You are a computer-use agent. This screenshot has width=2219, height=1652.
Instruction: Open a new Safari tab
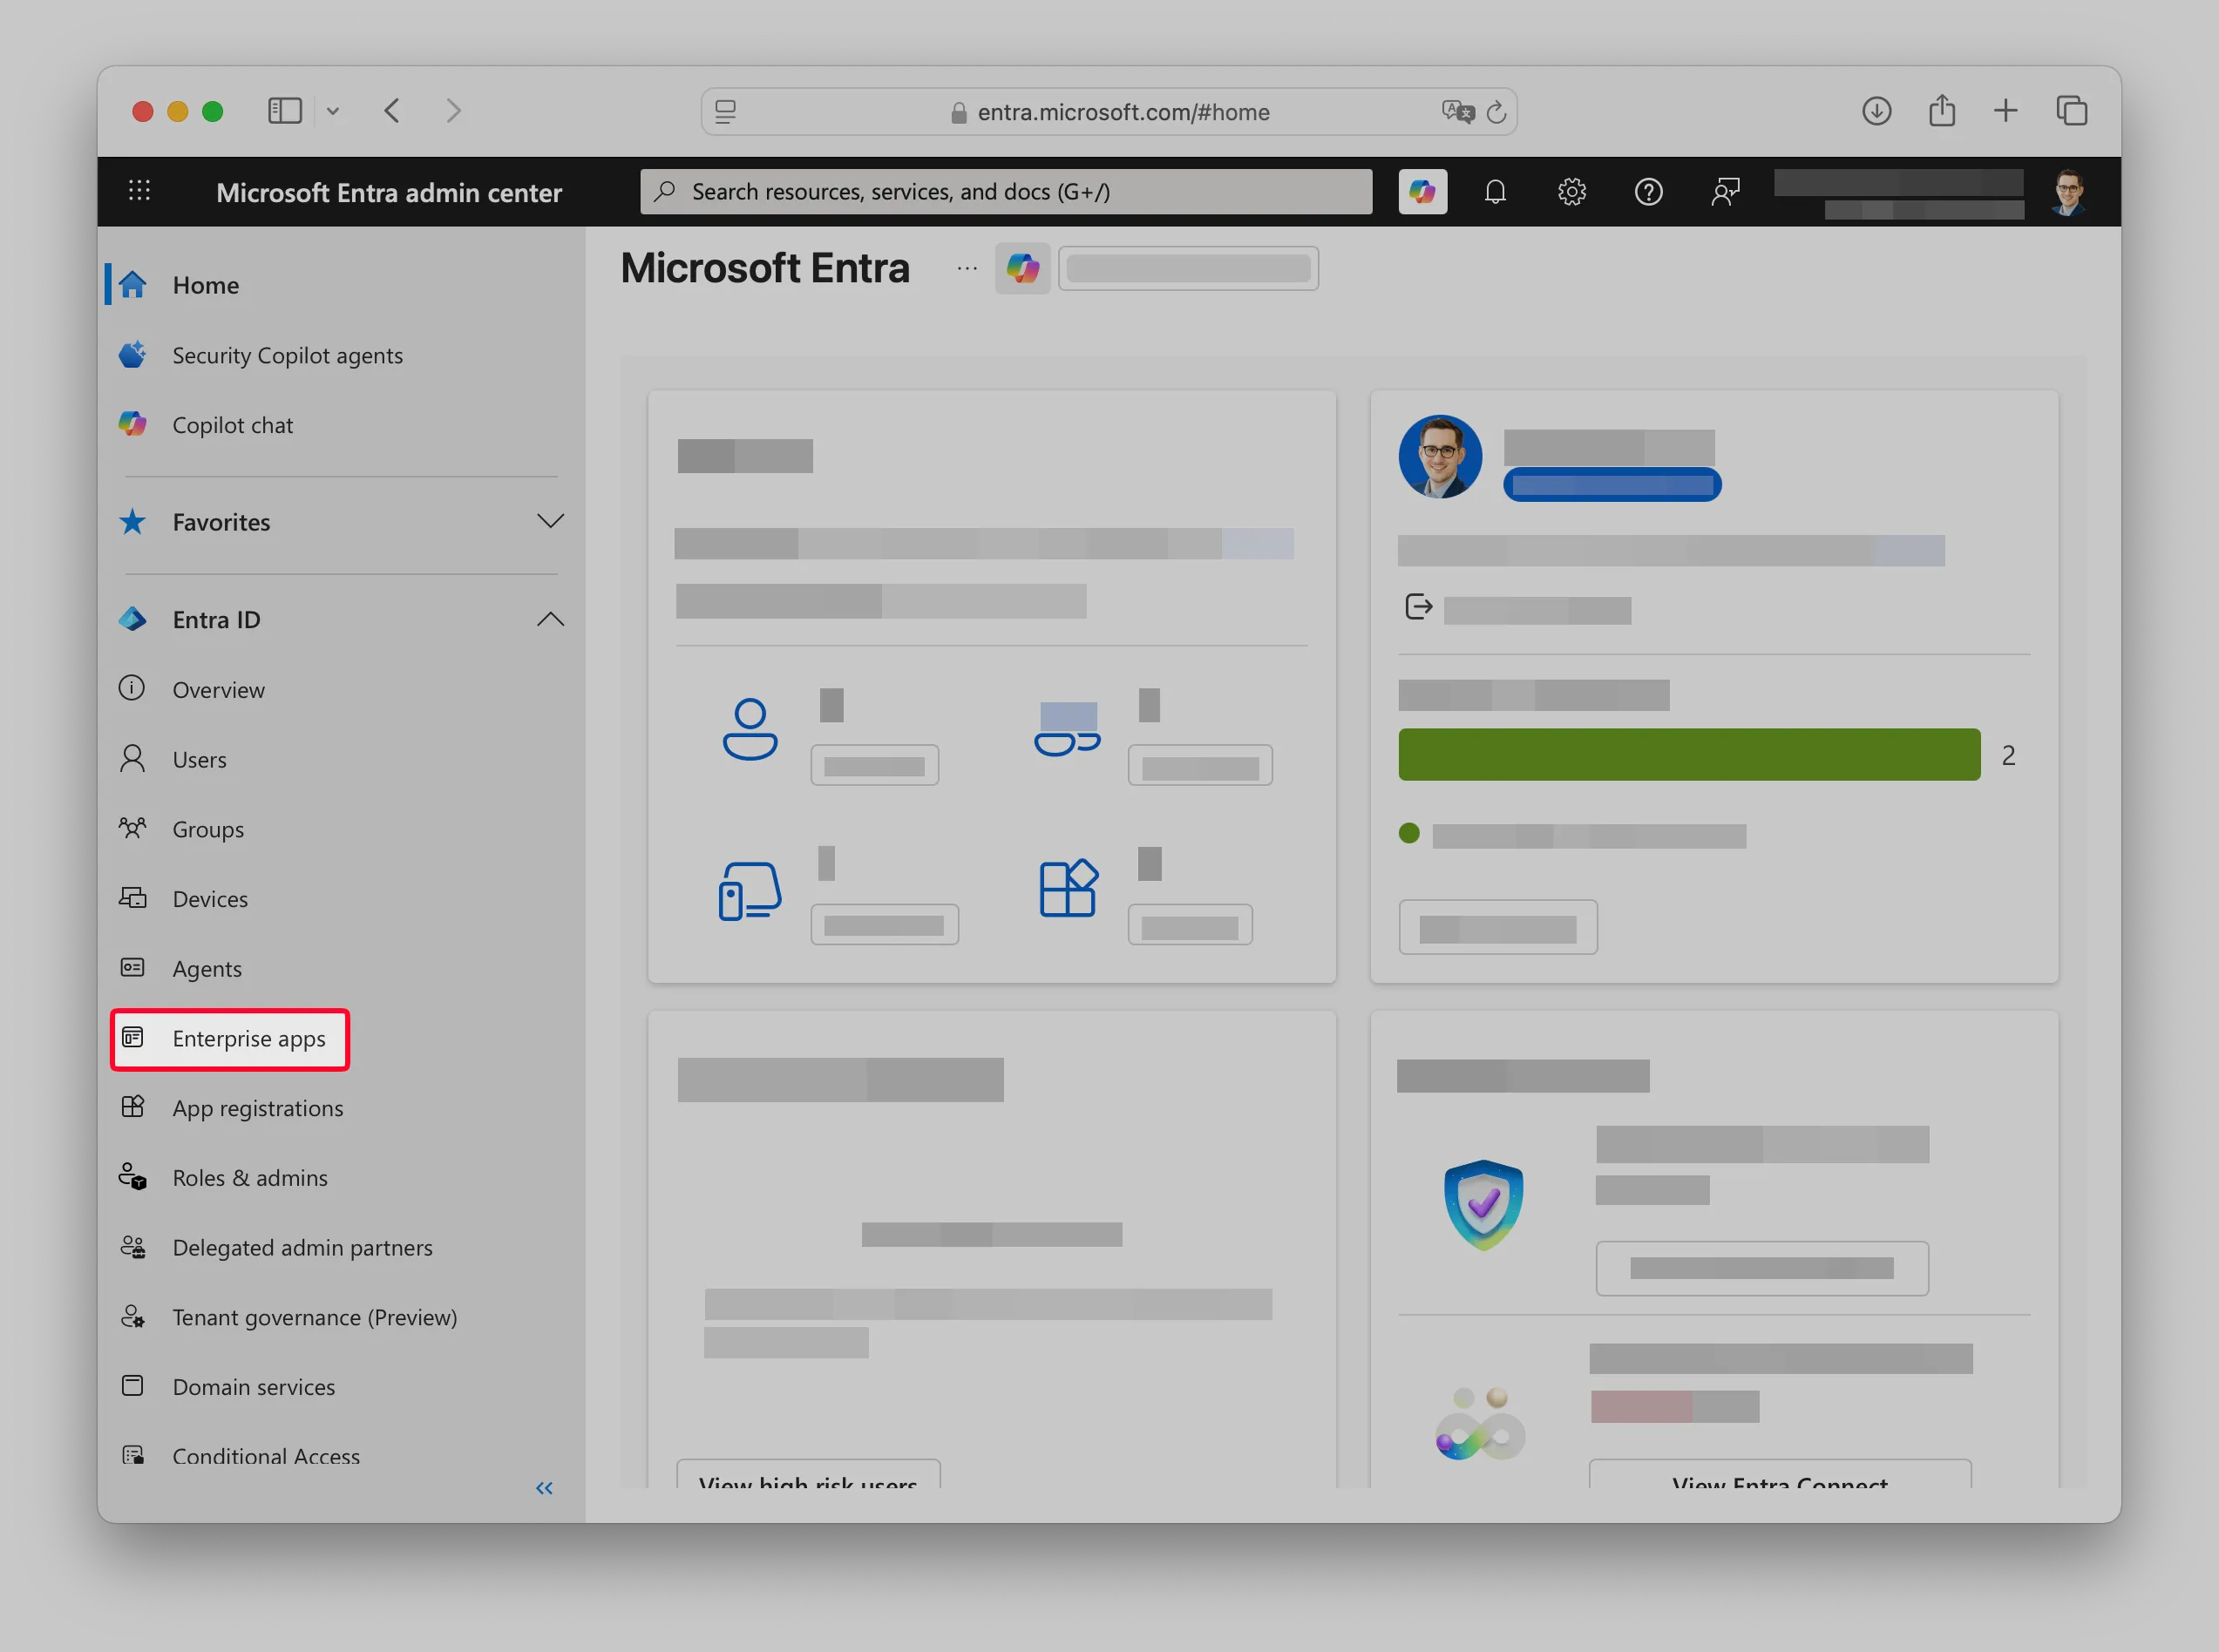[2005, 110]
